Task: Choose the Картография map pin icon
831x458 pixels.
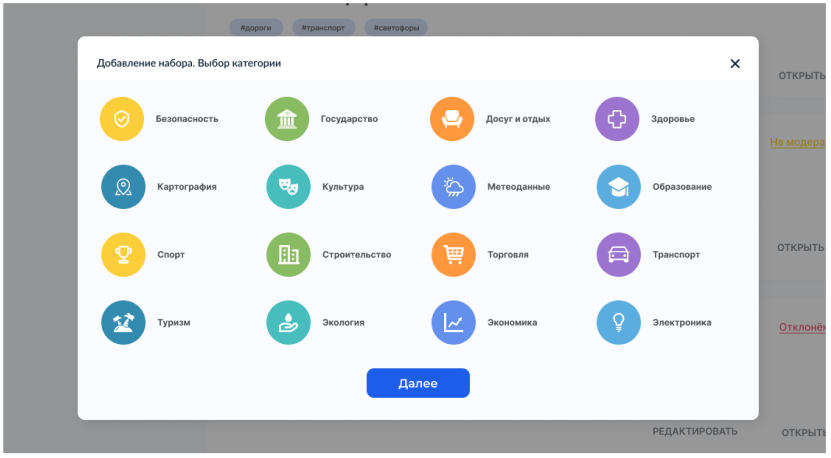Action: [x=122, y=187]
